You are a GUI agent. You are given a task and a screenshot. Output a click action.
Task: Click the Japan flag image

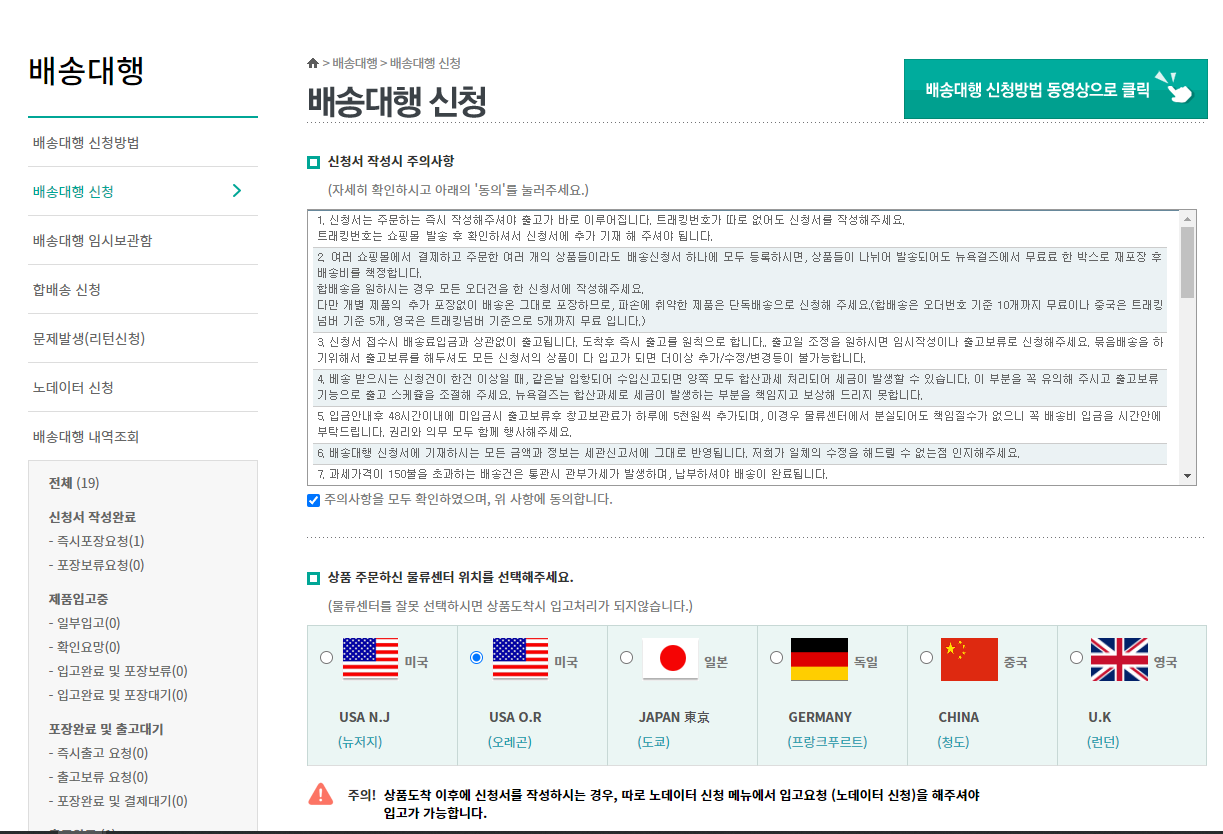tap(670, 658)
